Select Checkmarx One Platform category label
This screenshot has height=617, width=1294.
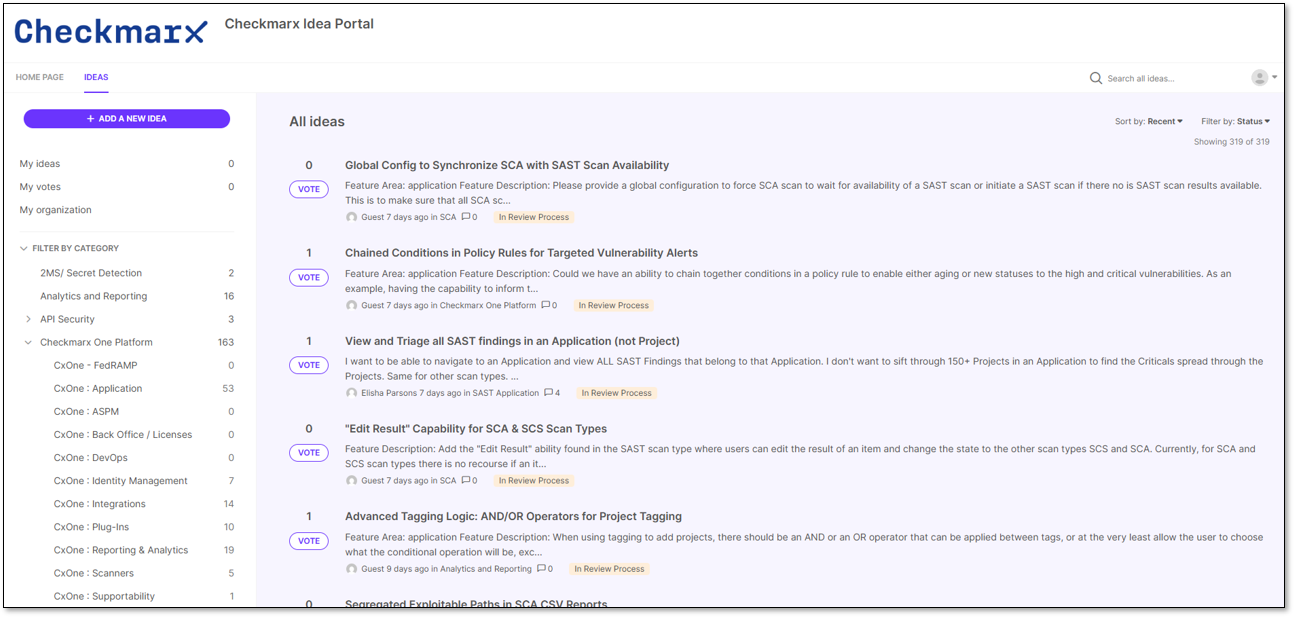(x=96, y=342)
